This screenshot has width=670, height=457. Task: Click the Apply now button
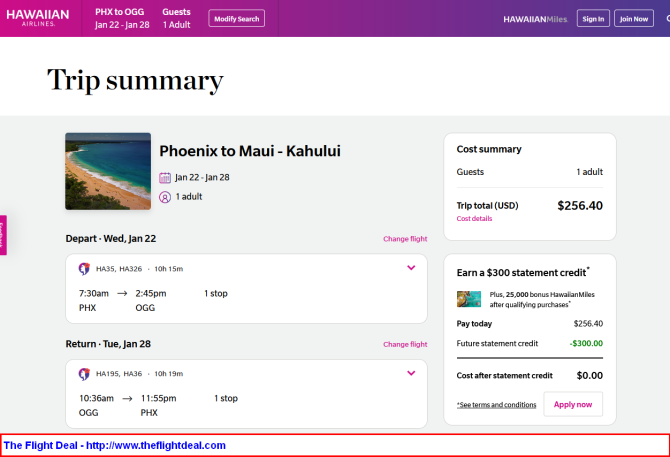573,404
